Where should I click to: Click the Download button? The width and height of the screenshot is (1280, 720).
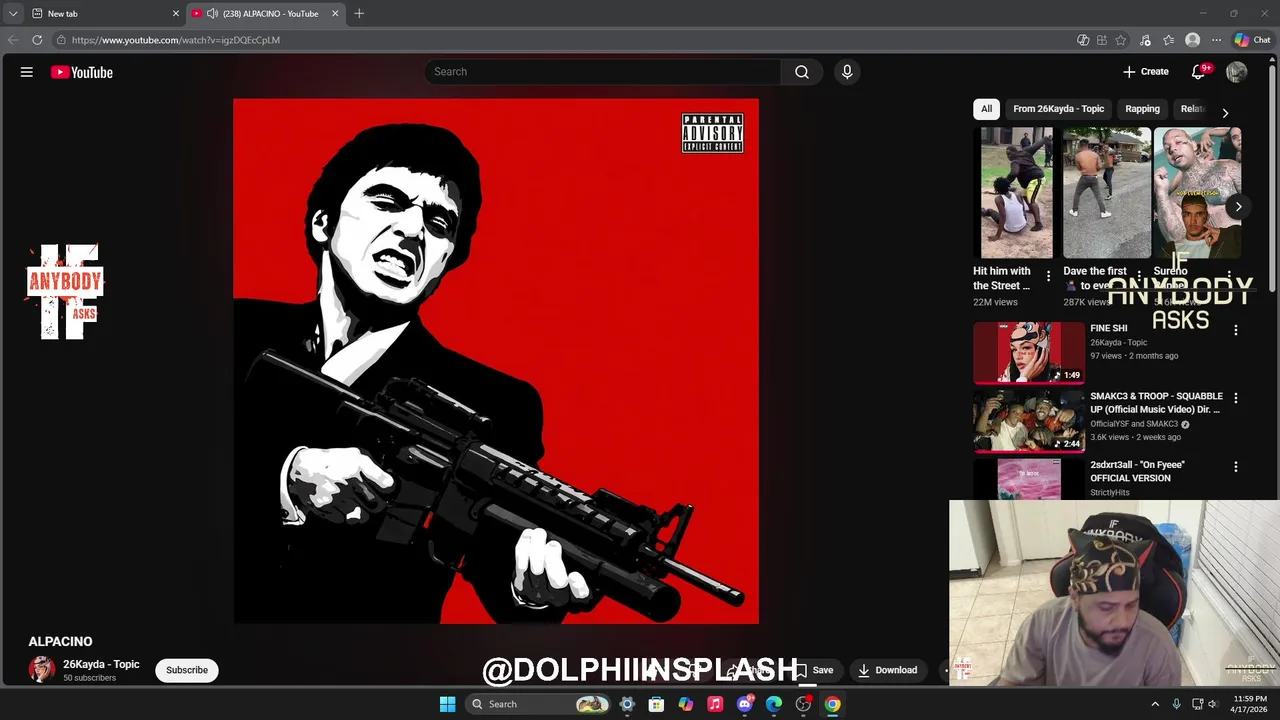coord(887,670)
